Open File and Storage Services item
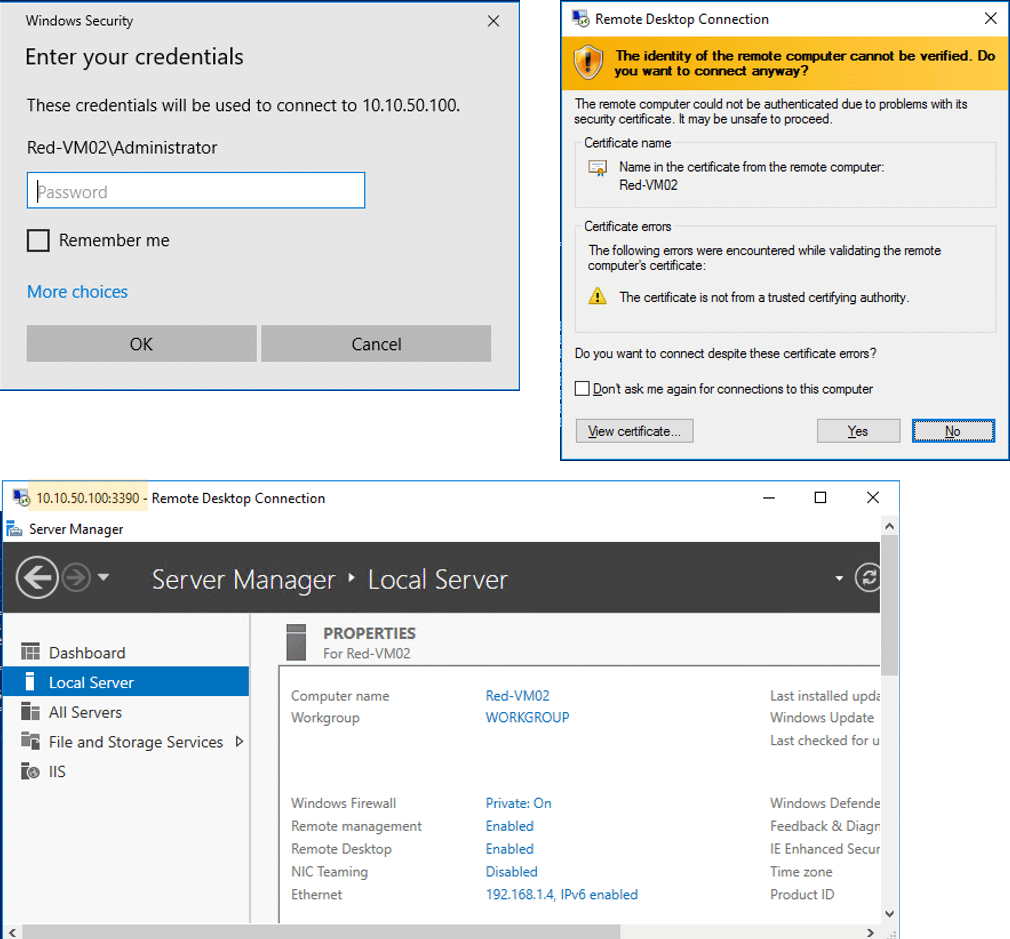Image resolution: width=1010 pixels, height=939 pixels. tap(136, 741)
